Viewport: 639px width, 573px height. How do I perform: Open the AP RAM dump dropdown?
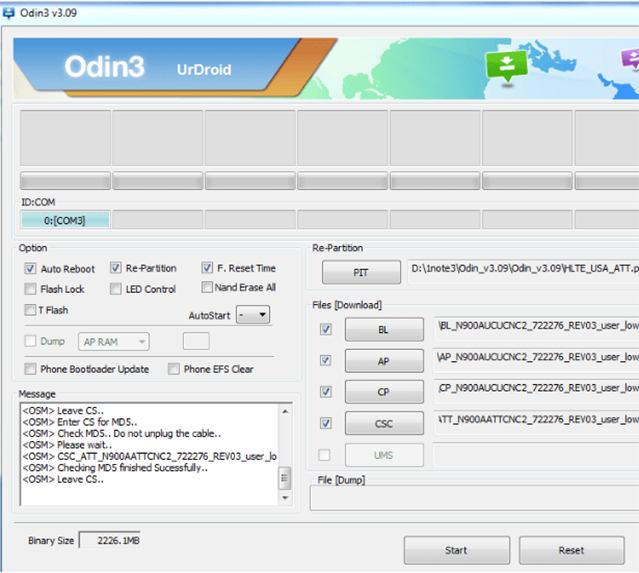[114, 342]
